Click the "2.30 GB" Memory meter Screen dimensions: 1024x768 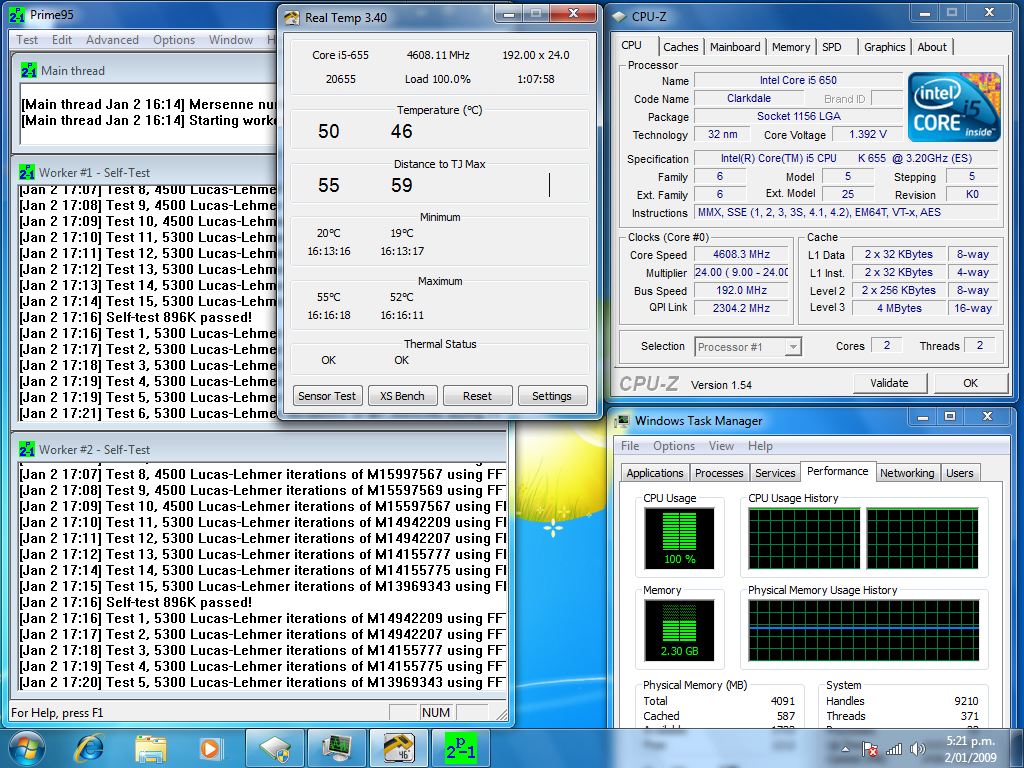(x=679, y=630)
